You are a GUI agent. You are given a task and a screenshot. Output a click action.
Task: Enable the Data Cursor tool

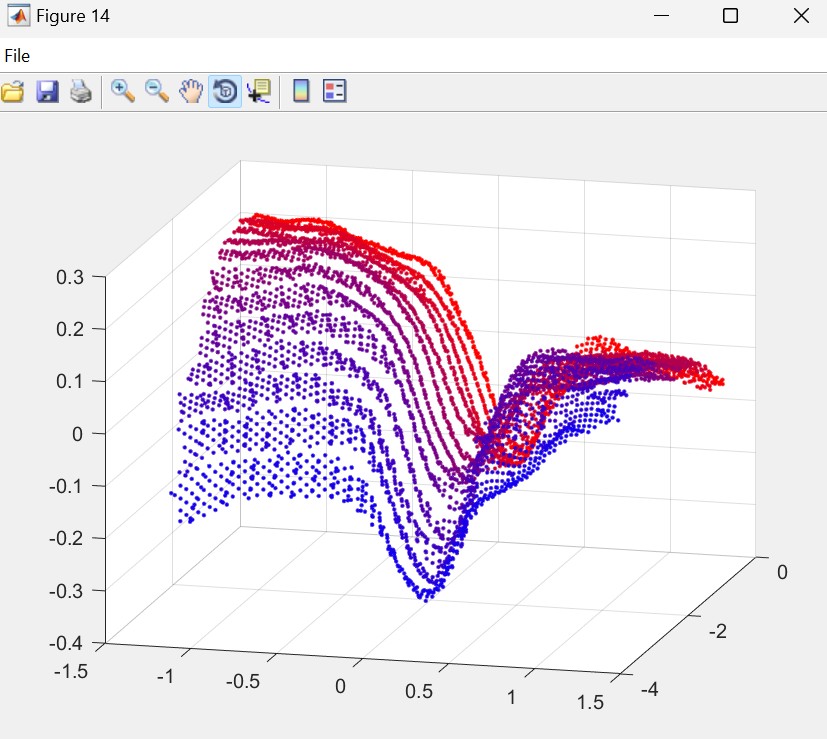[x=258, y=92]
